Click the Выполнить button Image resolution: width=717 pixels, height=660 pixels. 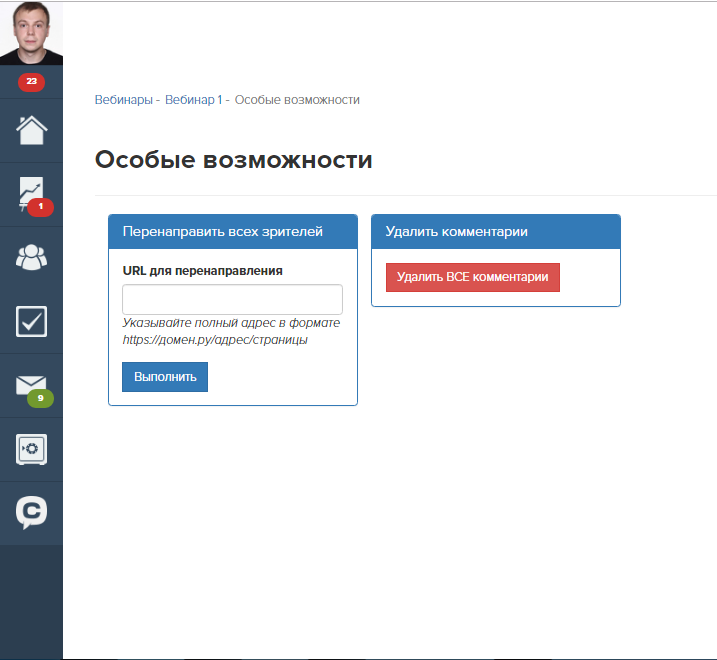click(x=165, y=377)
